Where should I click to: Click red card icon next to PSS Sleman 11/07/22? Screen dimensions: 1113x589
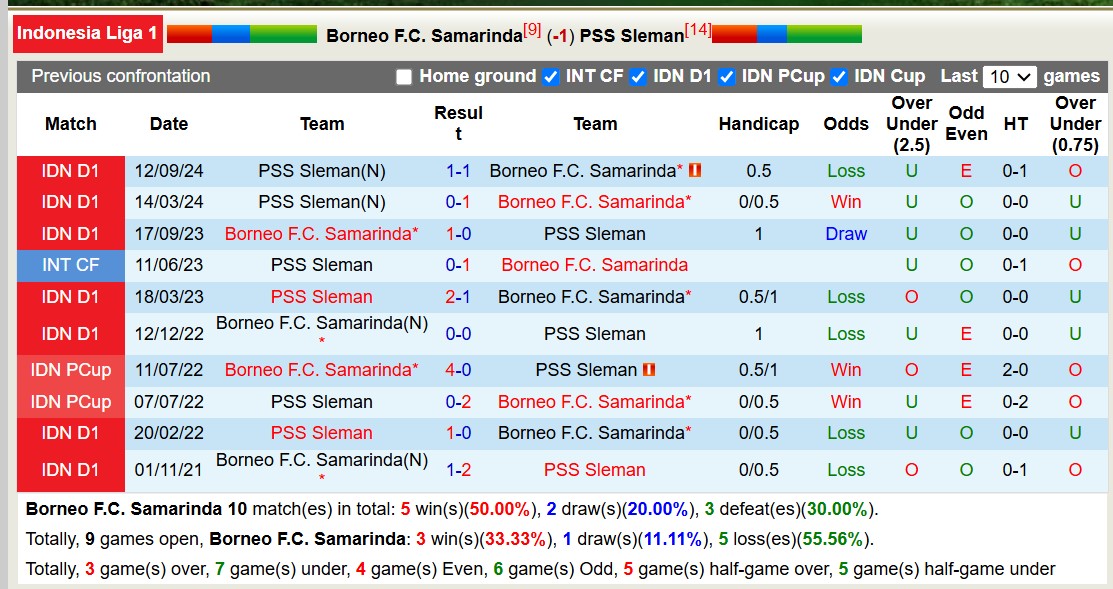649,370
